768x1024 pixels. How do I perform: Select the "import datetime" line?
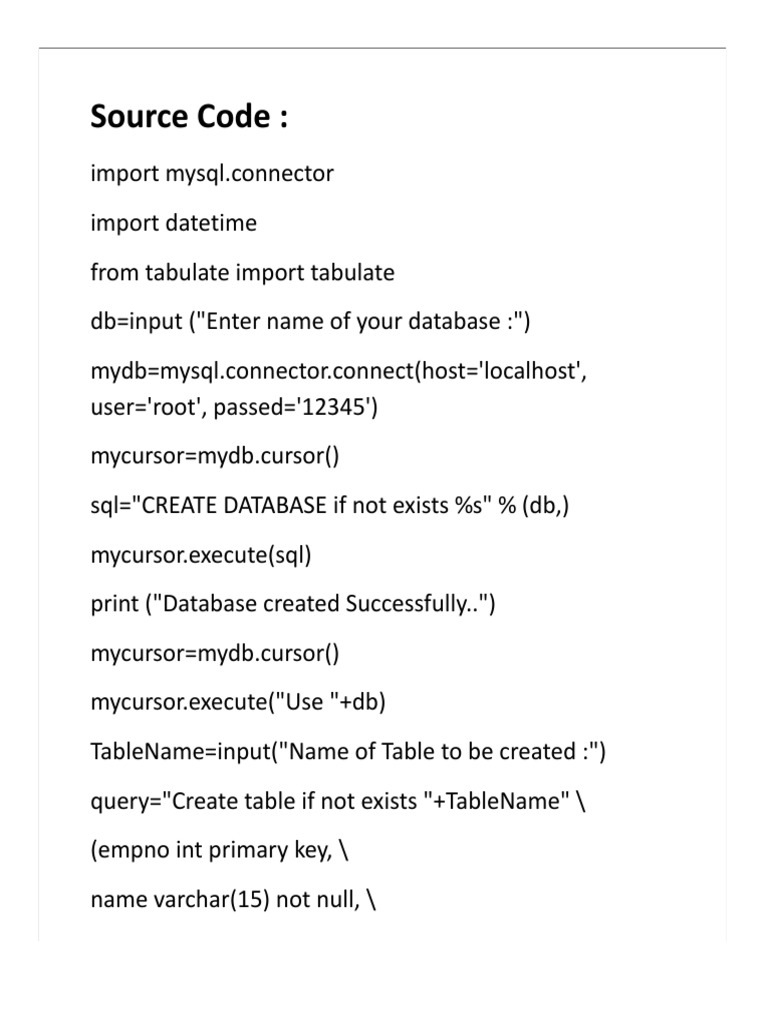click(x=173, y=223)
